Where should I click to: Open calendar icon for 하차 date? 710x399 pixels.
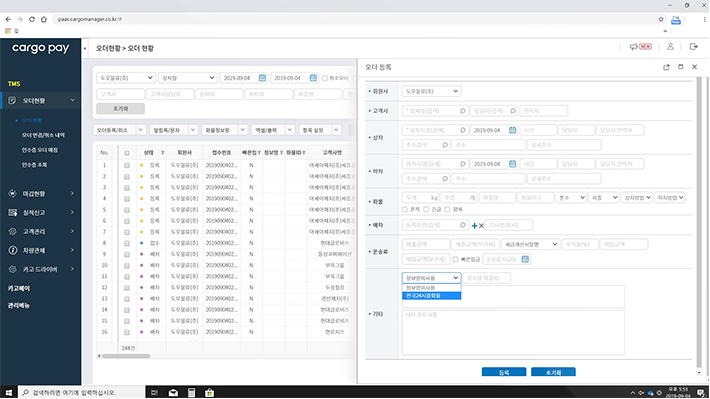pos(512,164)
